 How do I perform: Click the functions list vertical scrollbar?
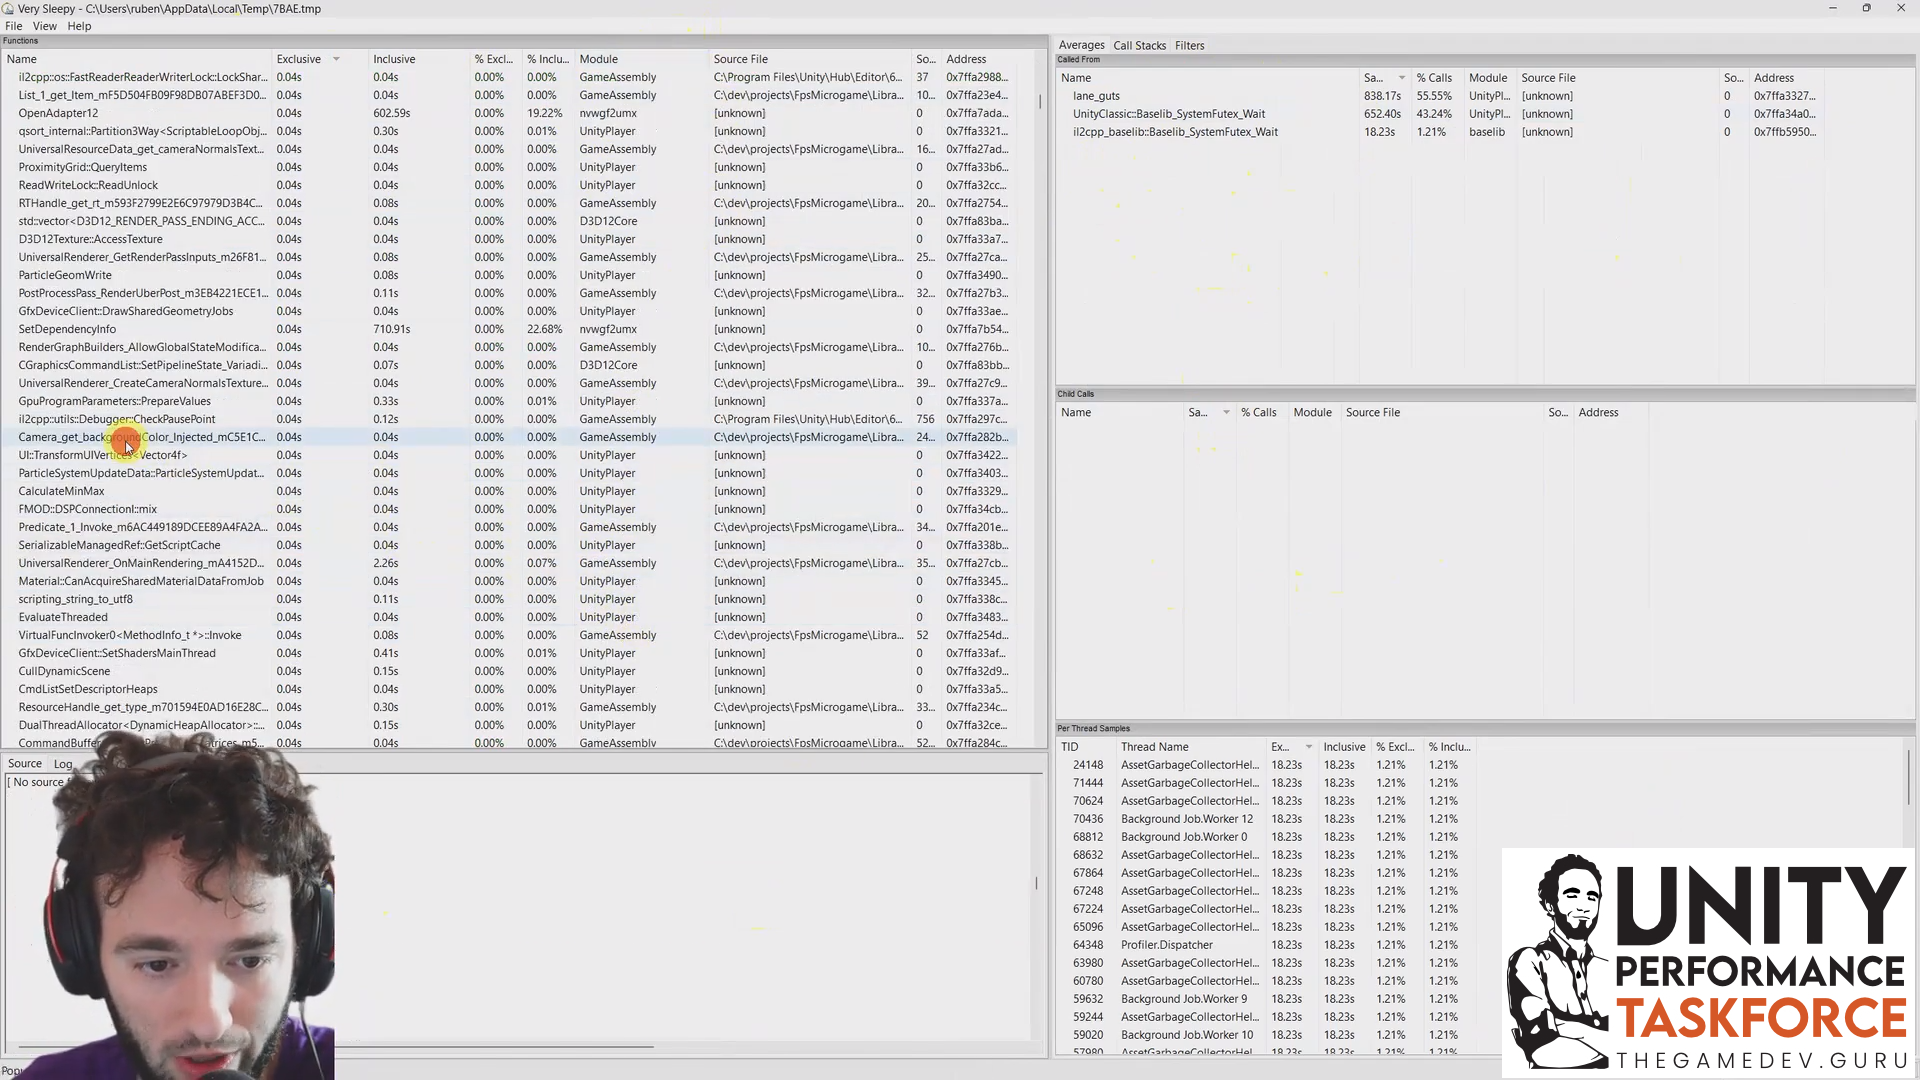click(1040, 102)
